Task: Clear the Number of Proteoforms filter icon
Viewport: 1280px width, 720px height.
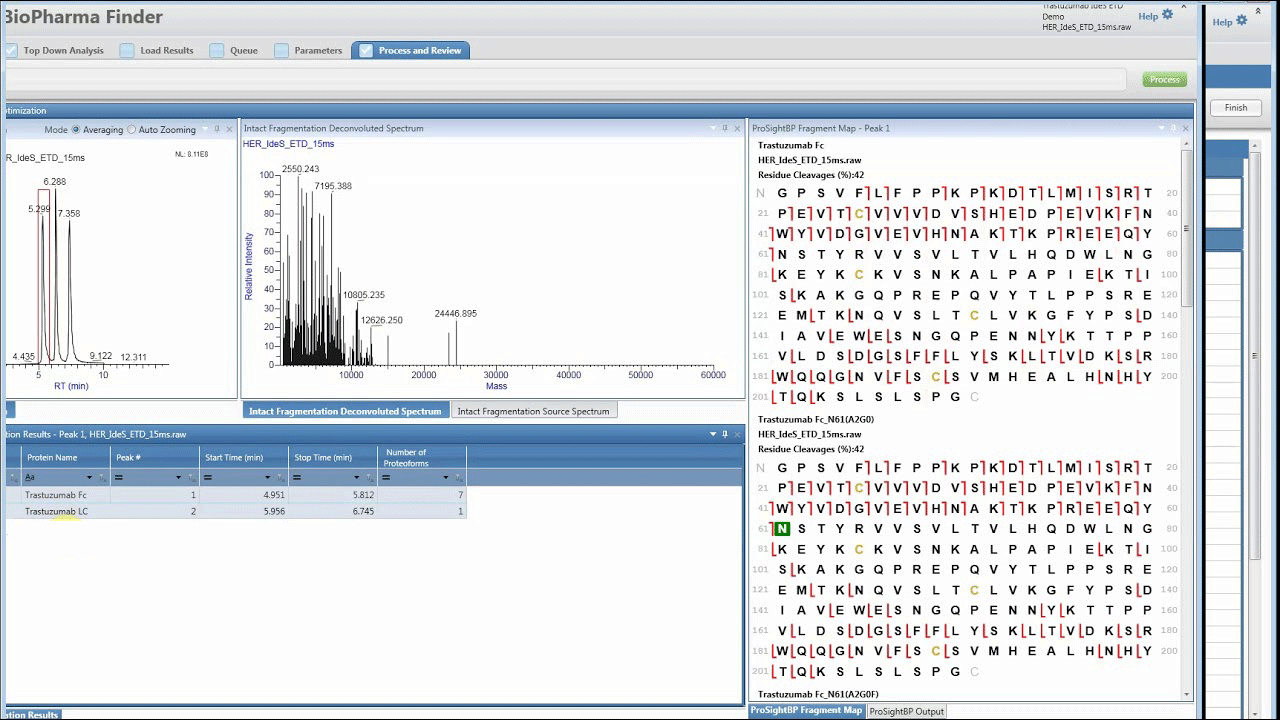Action: click(x=458, y=478)
